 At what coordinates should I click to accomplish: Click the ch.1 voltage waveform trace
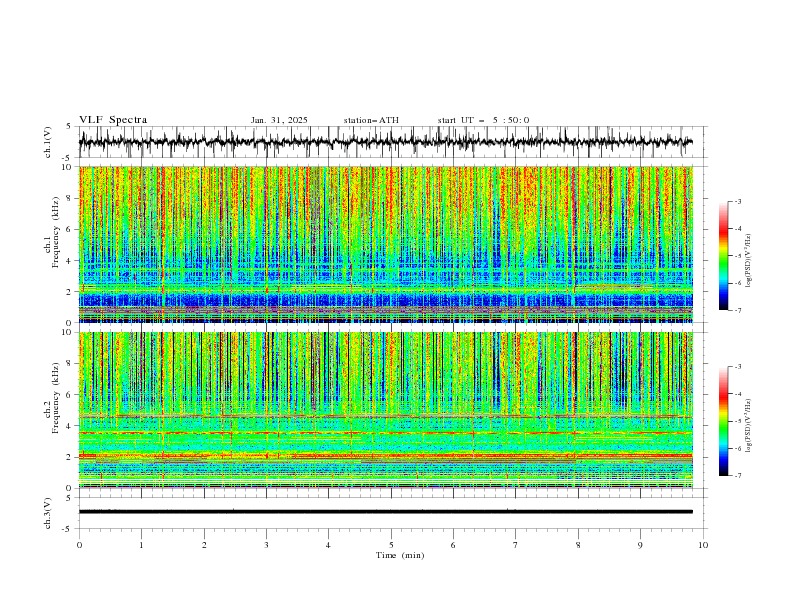(385, 142)
